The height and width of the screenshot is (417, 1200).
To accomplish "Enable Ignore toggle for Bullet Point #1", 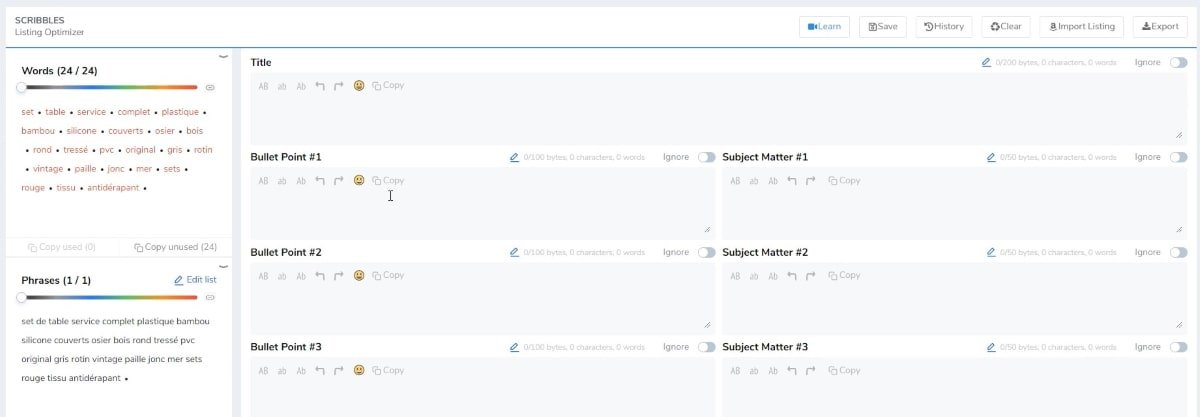I will tap(707, 157).
